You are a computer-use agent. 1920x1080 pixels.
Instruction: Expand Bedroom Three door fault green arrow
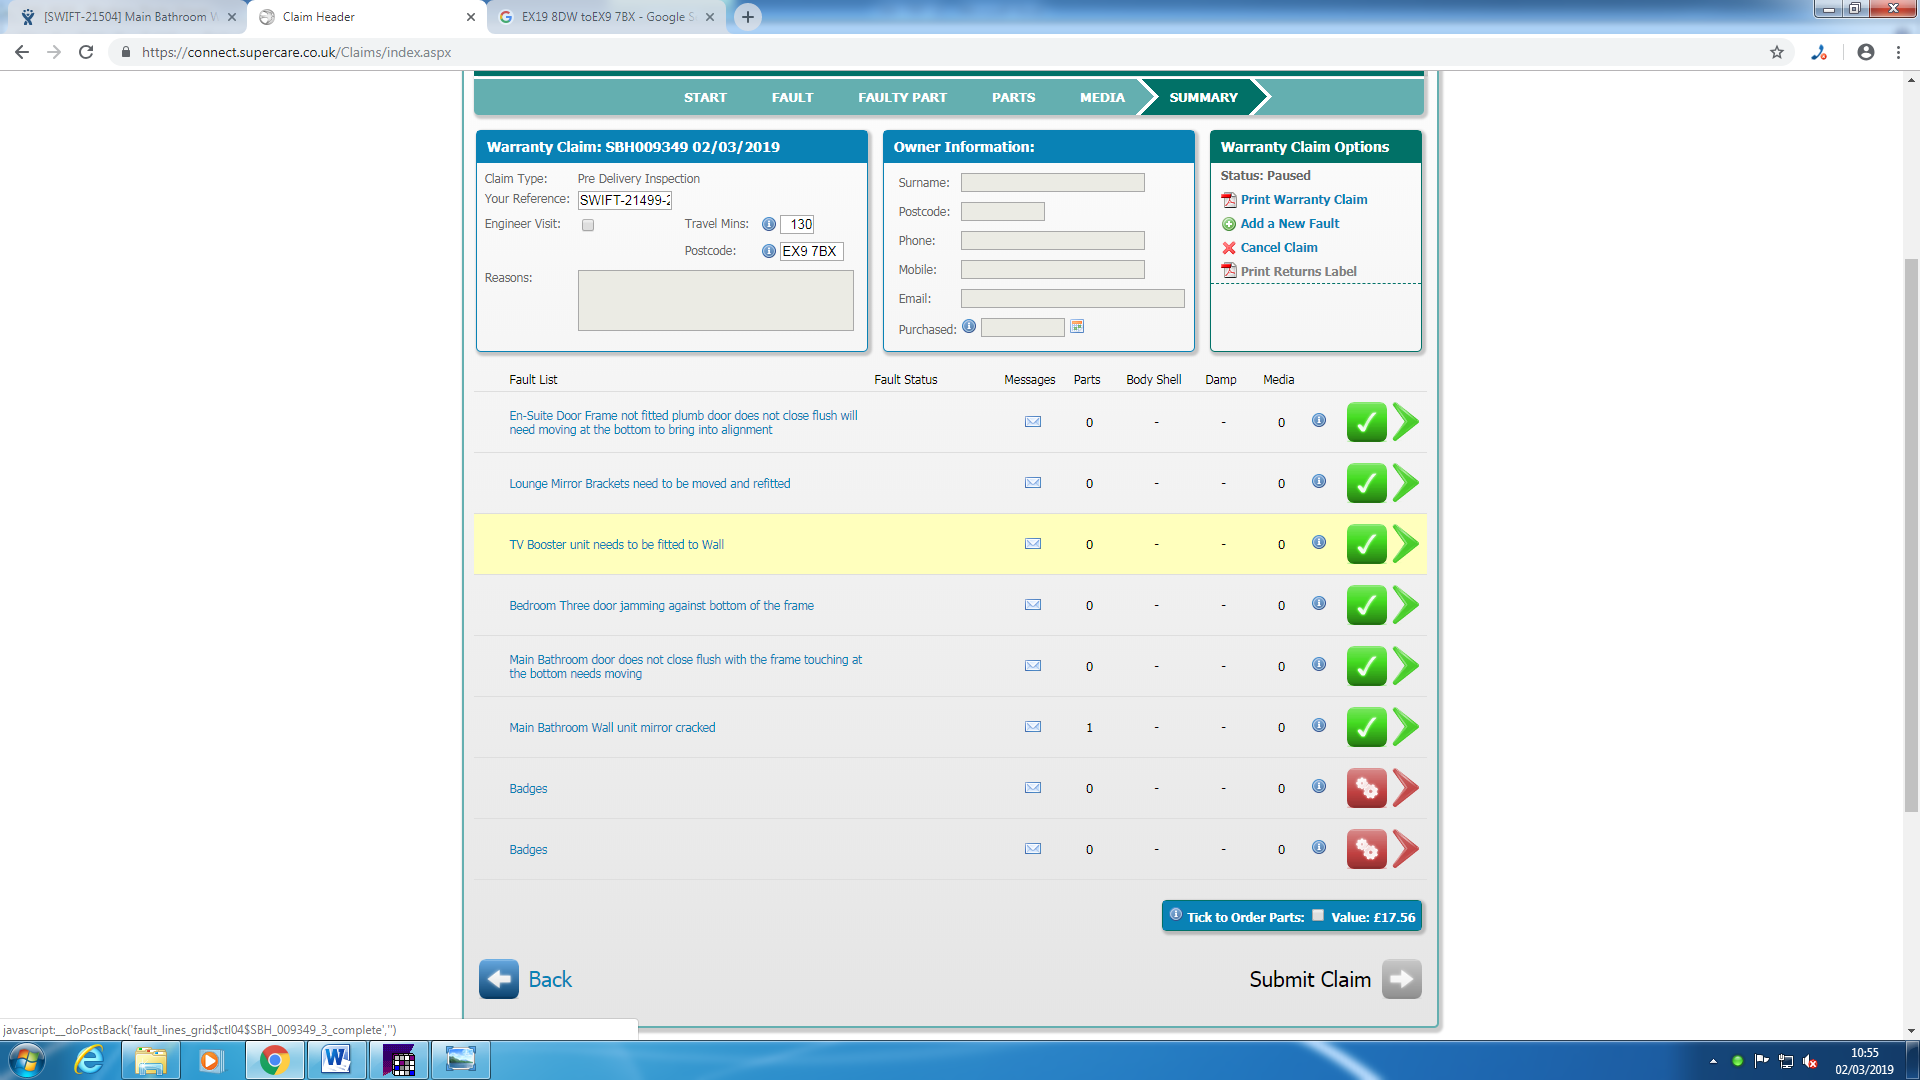tap(1406, 606)
